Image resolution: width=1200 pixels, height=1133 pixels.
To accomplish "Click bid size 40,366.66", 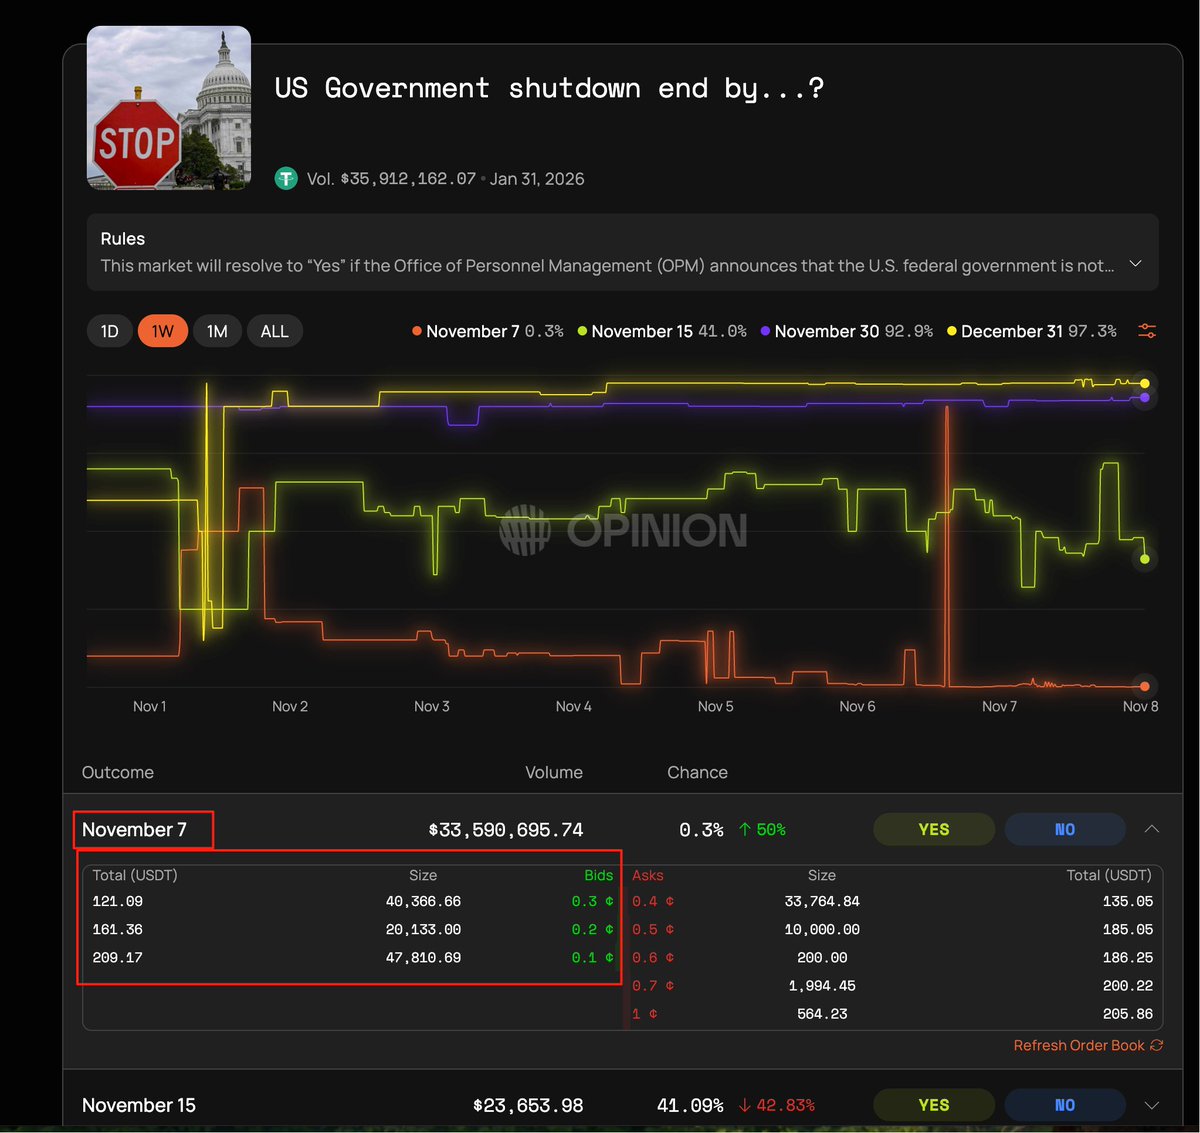I will (423, 901).
